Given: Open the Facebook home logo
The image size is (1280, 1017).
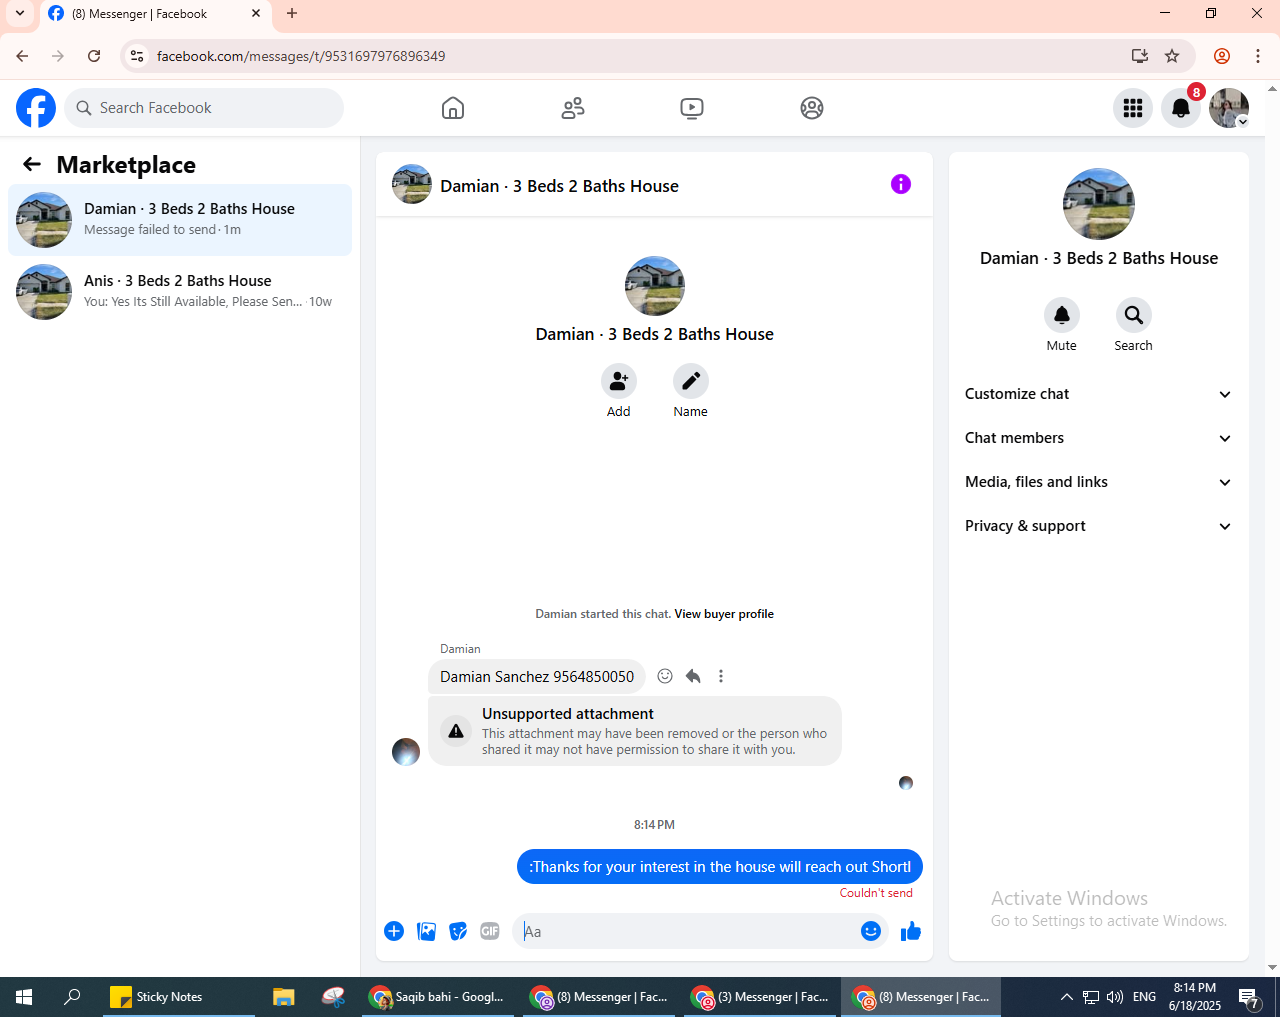Looking at the screenshot, I should 36,108.
